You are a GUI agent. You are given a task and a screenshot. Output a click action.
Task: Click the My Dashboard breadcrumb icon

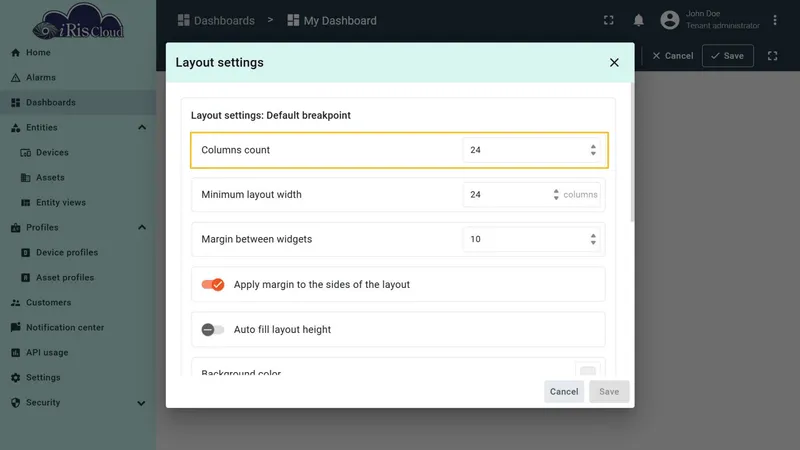click(293, 20)
